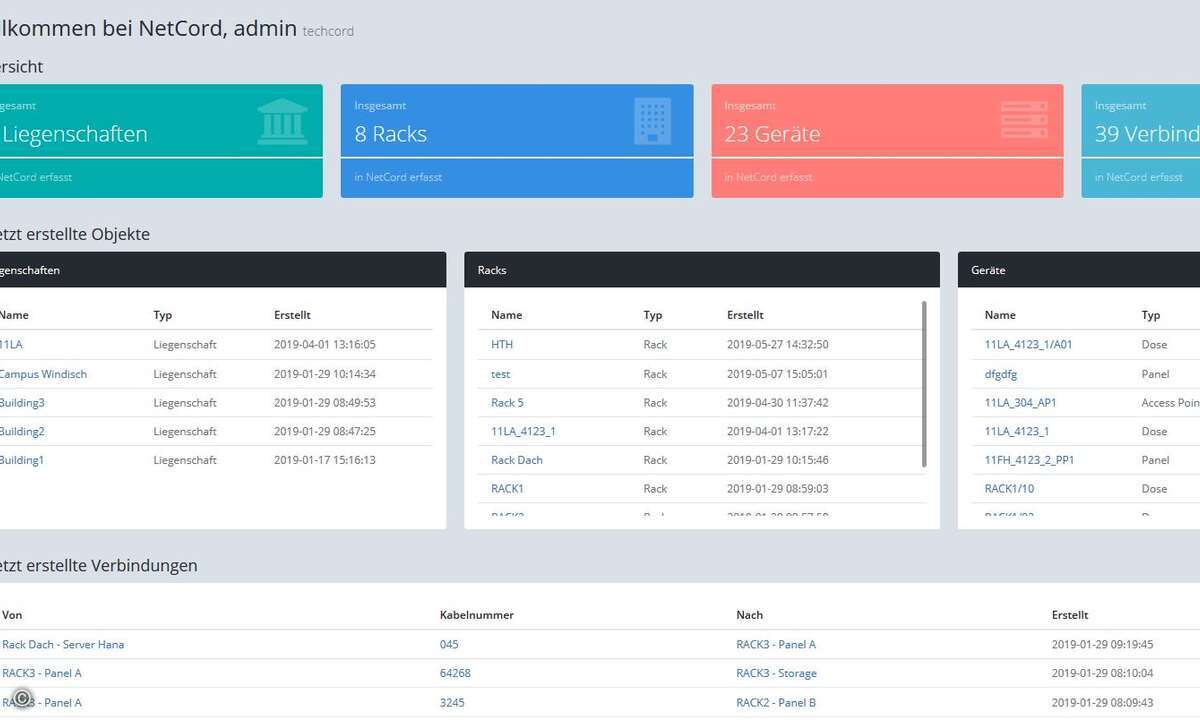
Task: Click the Geräte panel header
Action: tap(1079, 270)
